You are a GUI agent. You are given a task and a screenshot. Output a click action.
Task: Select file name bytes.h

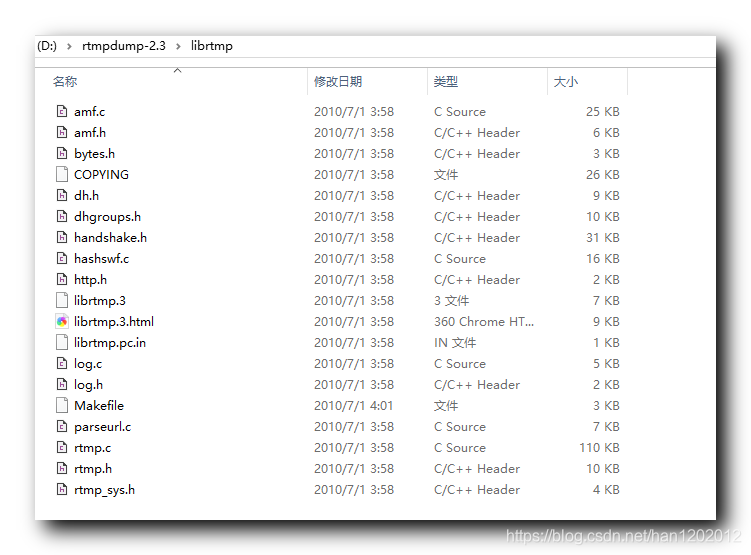(94, 154)
